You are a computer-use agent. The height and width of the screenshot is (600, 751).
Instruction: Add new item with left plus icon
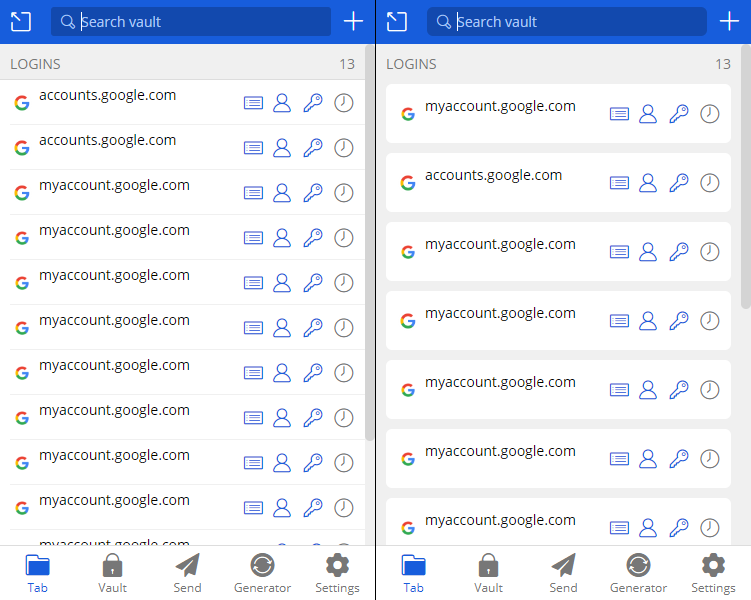(x=353, y=22)
